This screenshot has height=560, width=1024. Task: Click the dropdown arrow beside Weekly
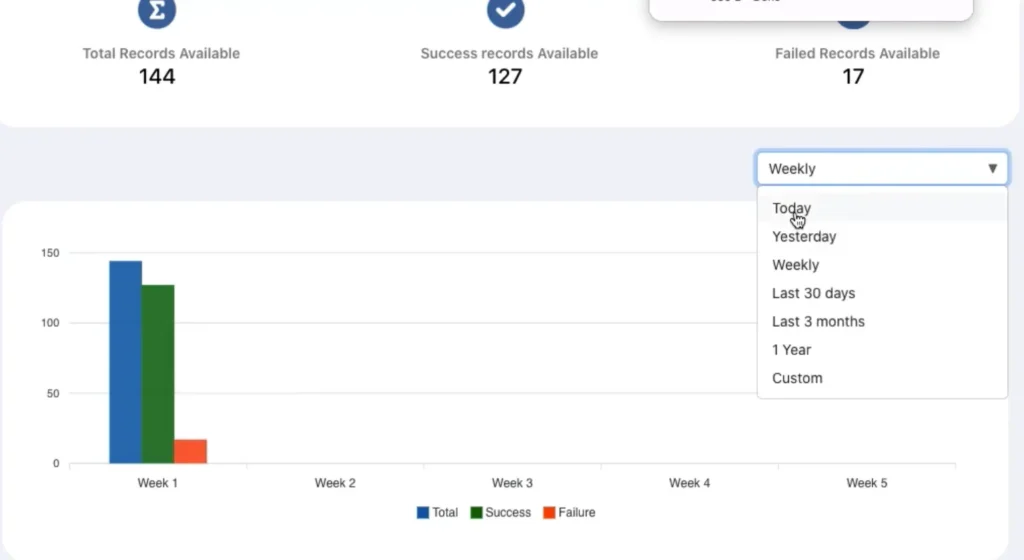pos(993,168)
